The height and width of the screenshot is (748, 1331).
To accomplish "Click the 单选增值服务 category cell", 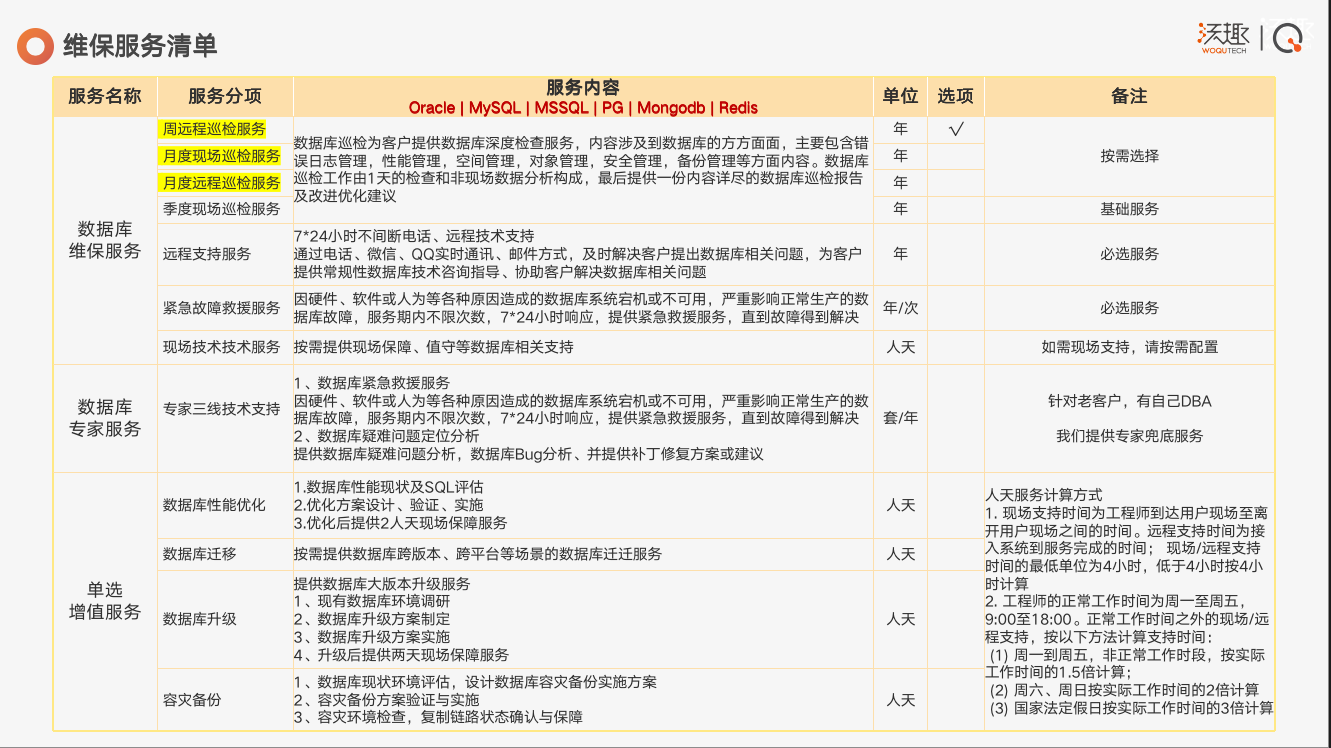I will click(105, 601).
